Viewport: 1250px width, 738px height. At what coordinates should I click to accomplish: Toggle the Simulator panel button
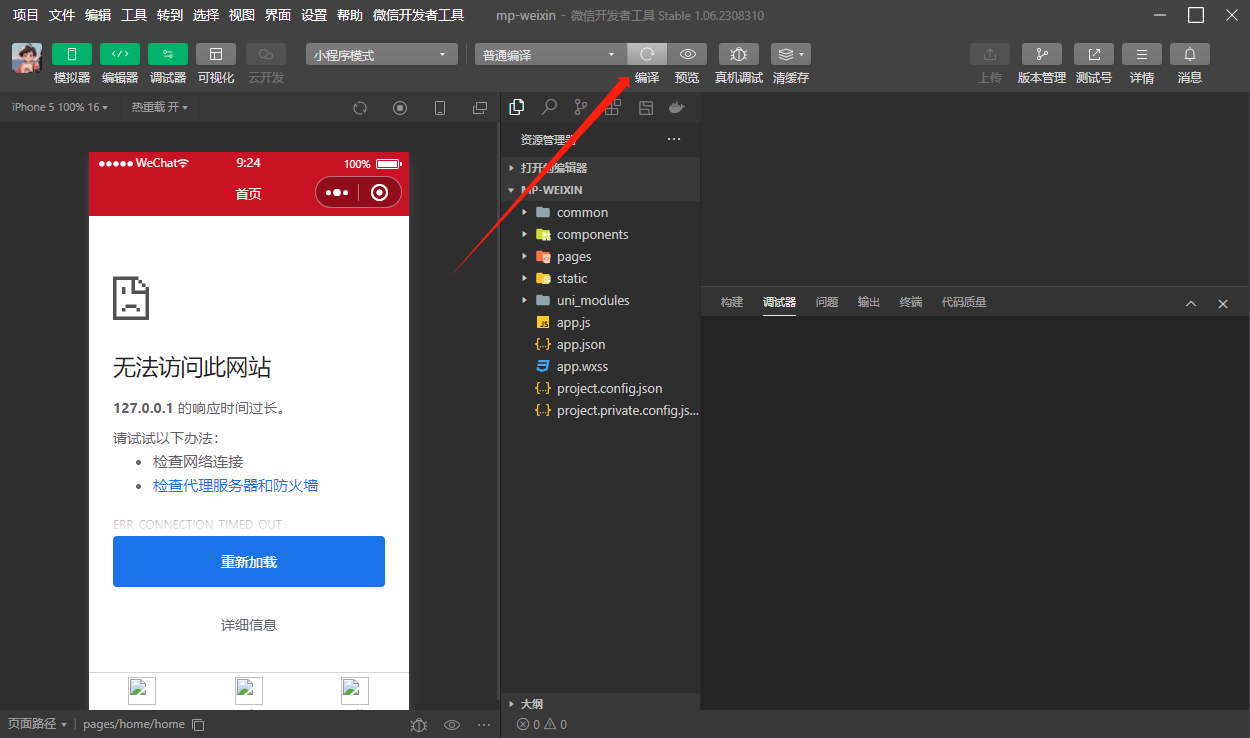coord(72,54)
